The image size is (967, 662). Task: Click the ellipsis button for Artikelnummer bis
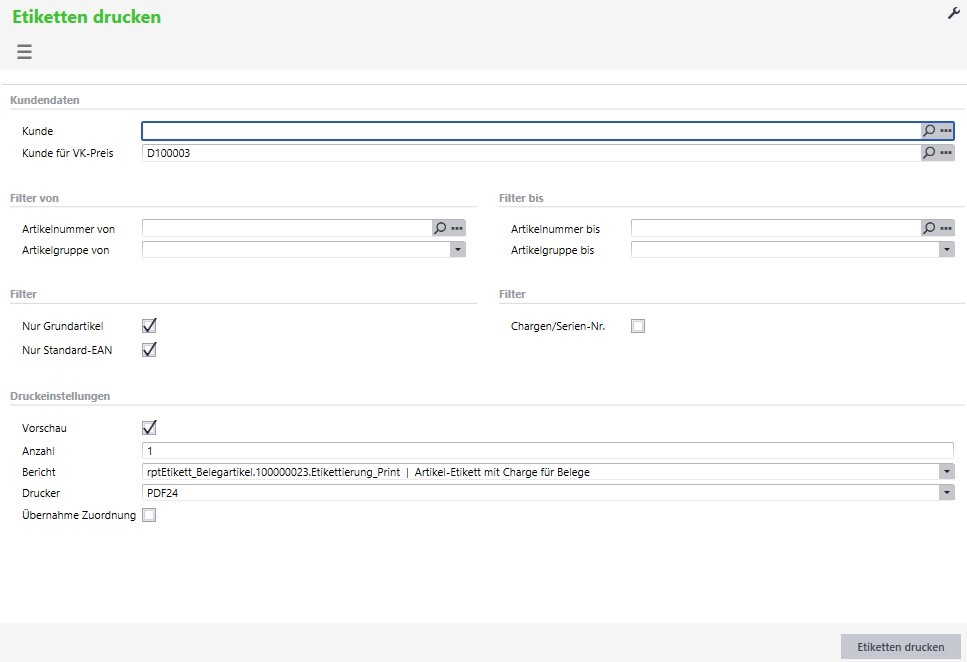click(946, 228)
